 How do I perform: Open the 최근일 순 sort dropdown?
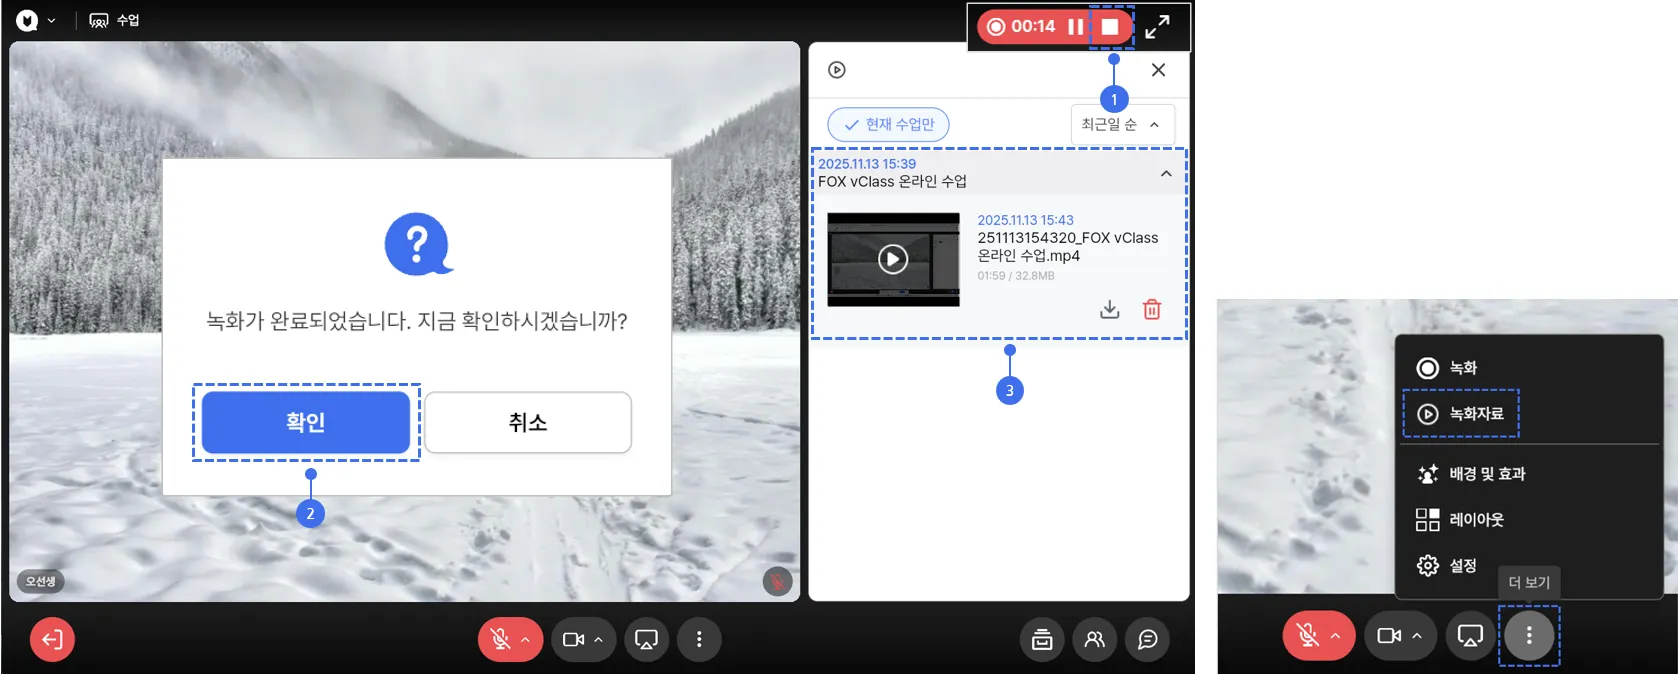(1122, 125)
